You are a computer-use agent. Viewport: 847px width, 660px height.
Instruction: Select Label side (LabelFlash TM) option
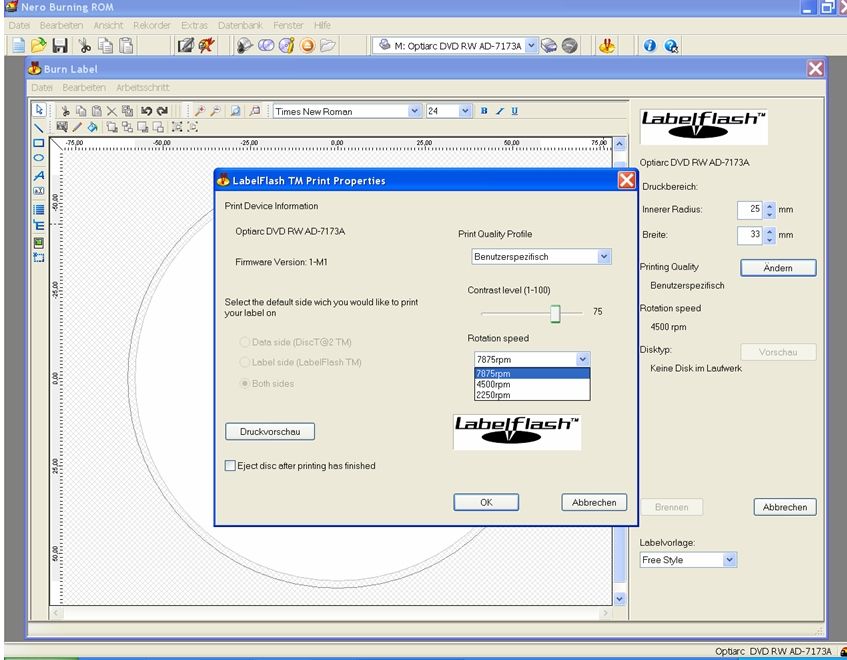coord(245,362)
